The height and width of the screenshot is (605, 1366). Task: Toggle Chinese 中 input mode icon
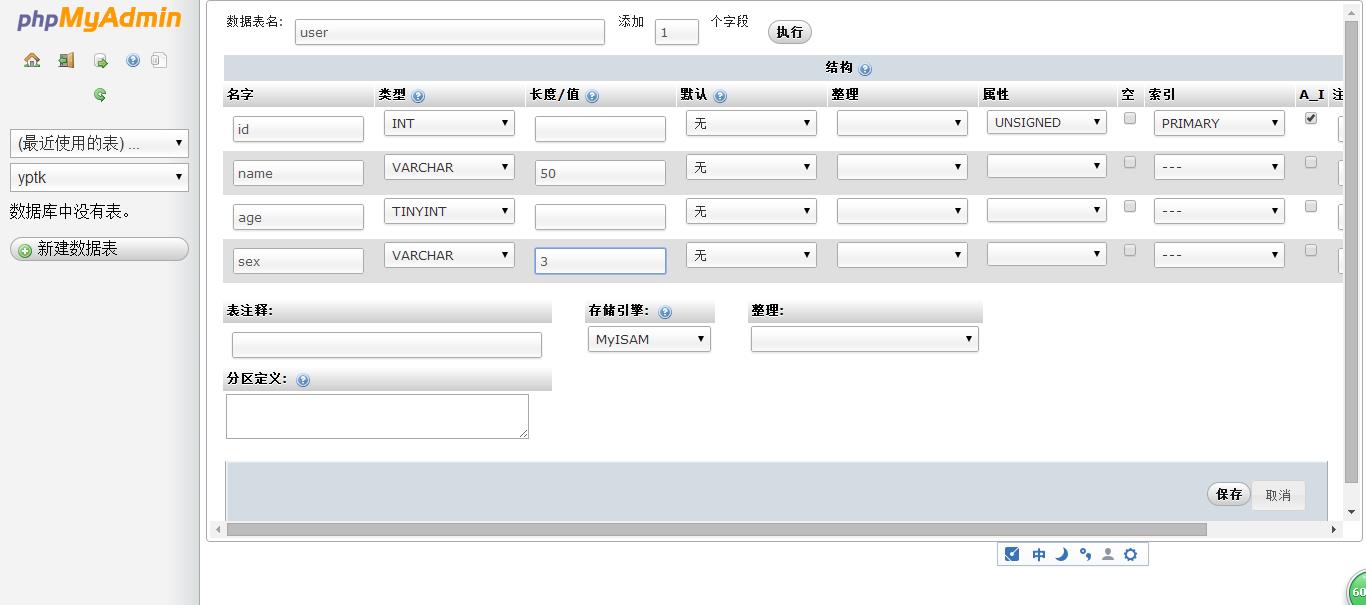coord(1039,554)
